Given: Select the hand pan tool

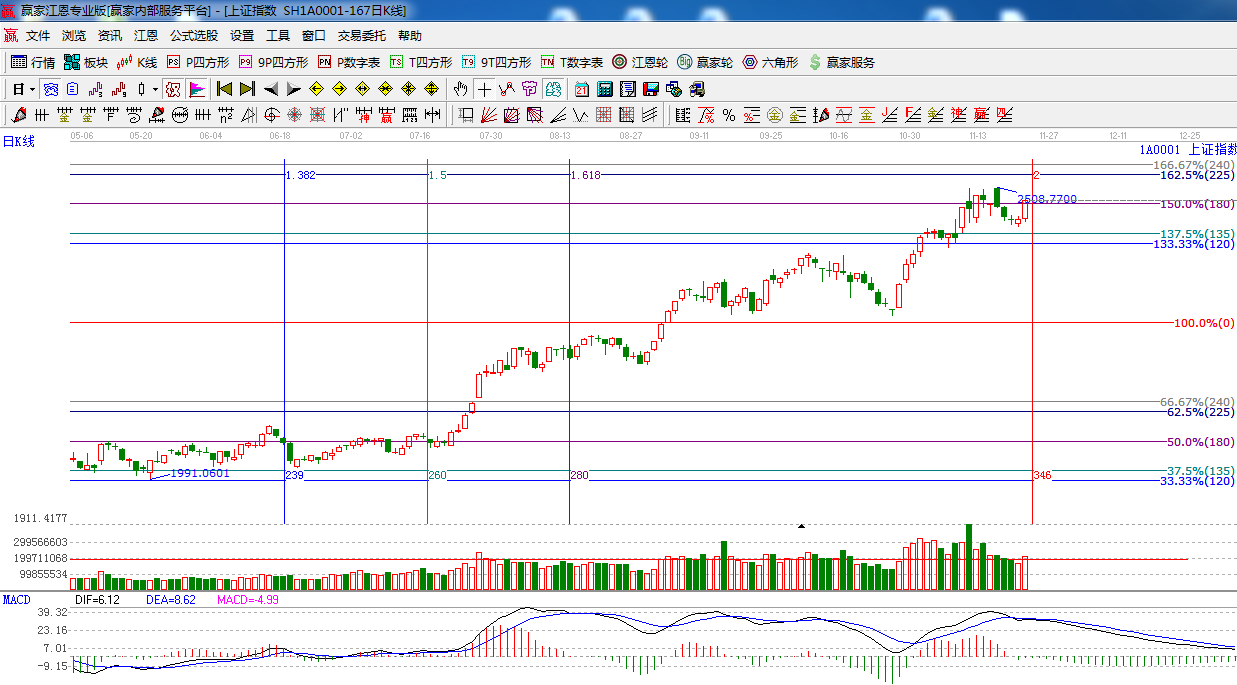Looking at the screenshot, I should coord(460,89).
